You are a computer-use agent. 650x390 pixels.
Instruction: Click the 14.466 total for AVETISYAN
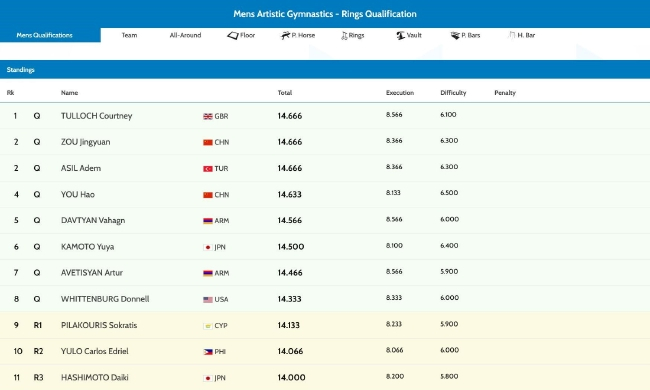(x=290, y=273)
